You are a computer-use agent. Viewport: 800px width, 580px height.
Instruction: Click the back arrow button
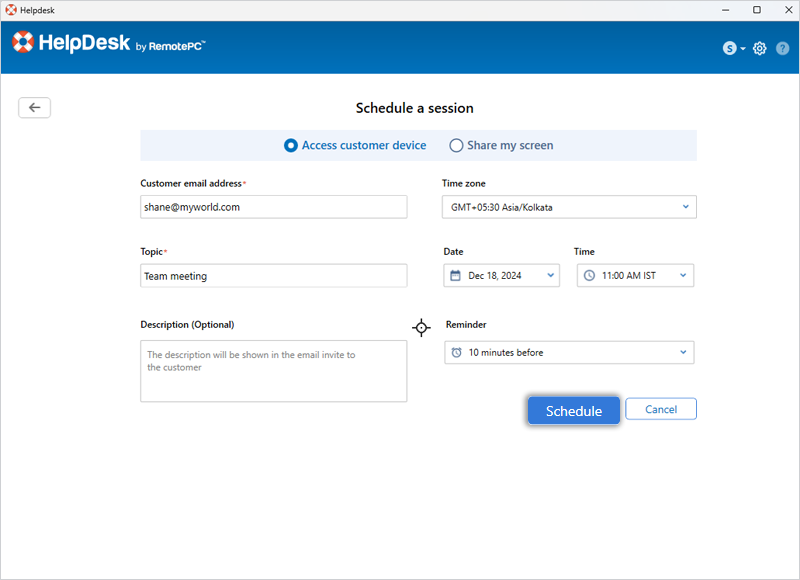click(34, 108)
